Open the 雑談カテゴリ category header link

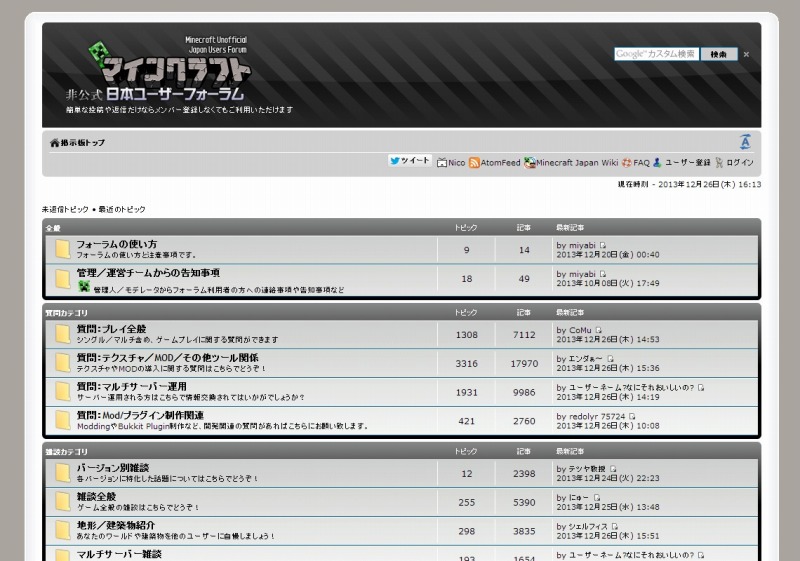coord(66,451)
